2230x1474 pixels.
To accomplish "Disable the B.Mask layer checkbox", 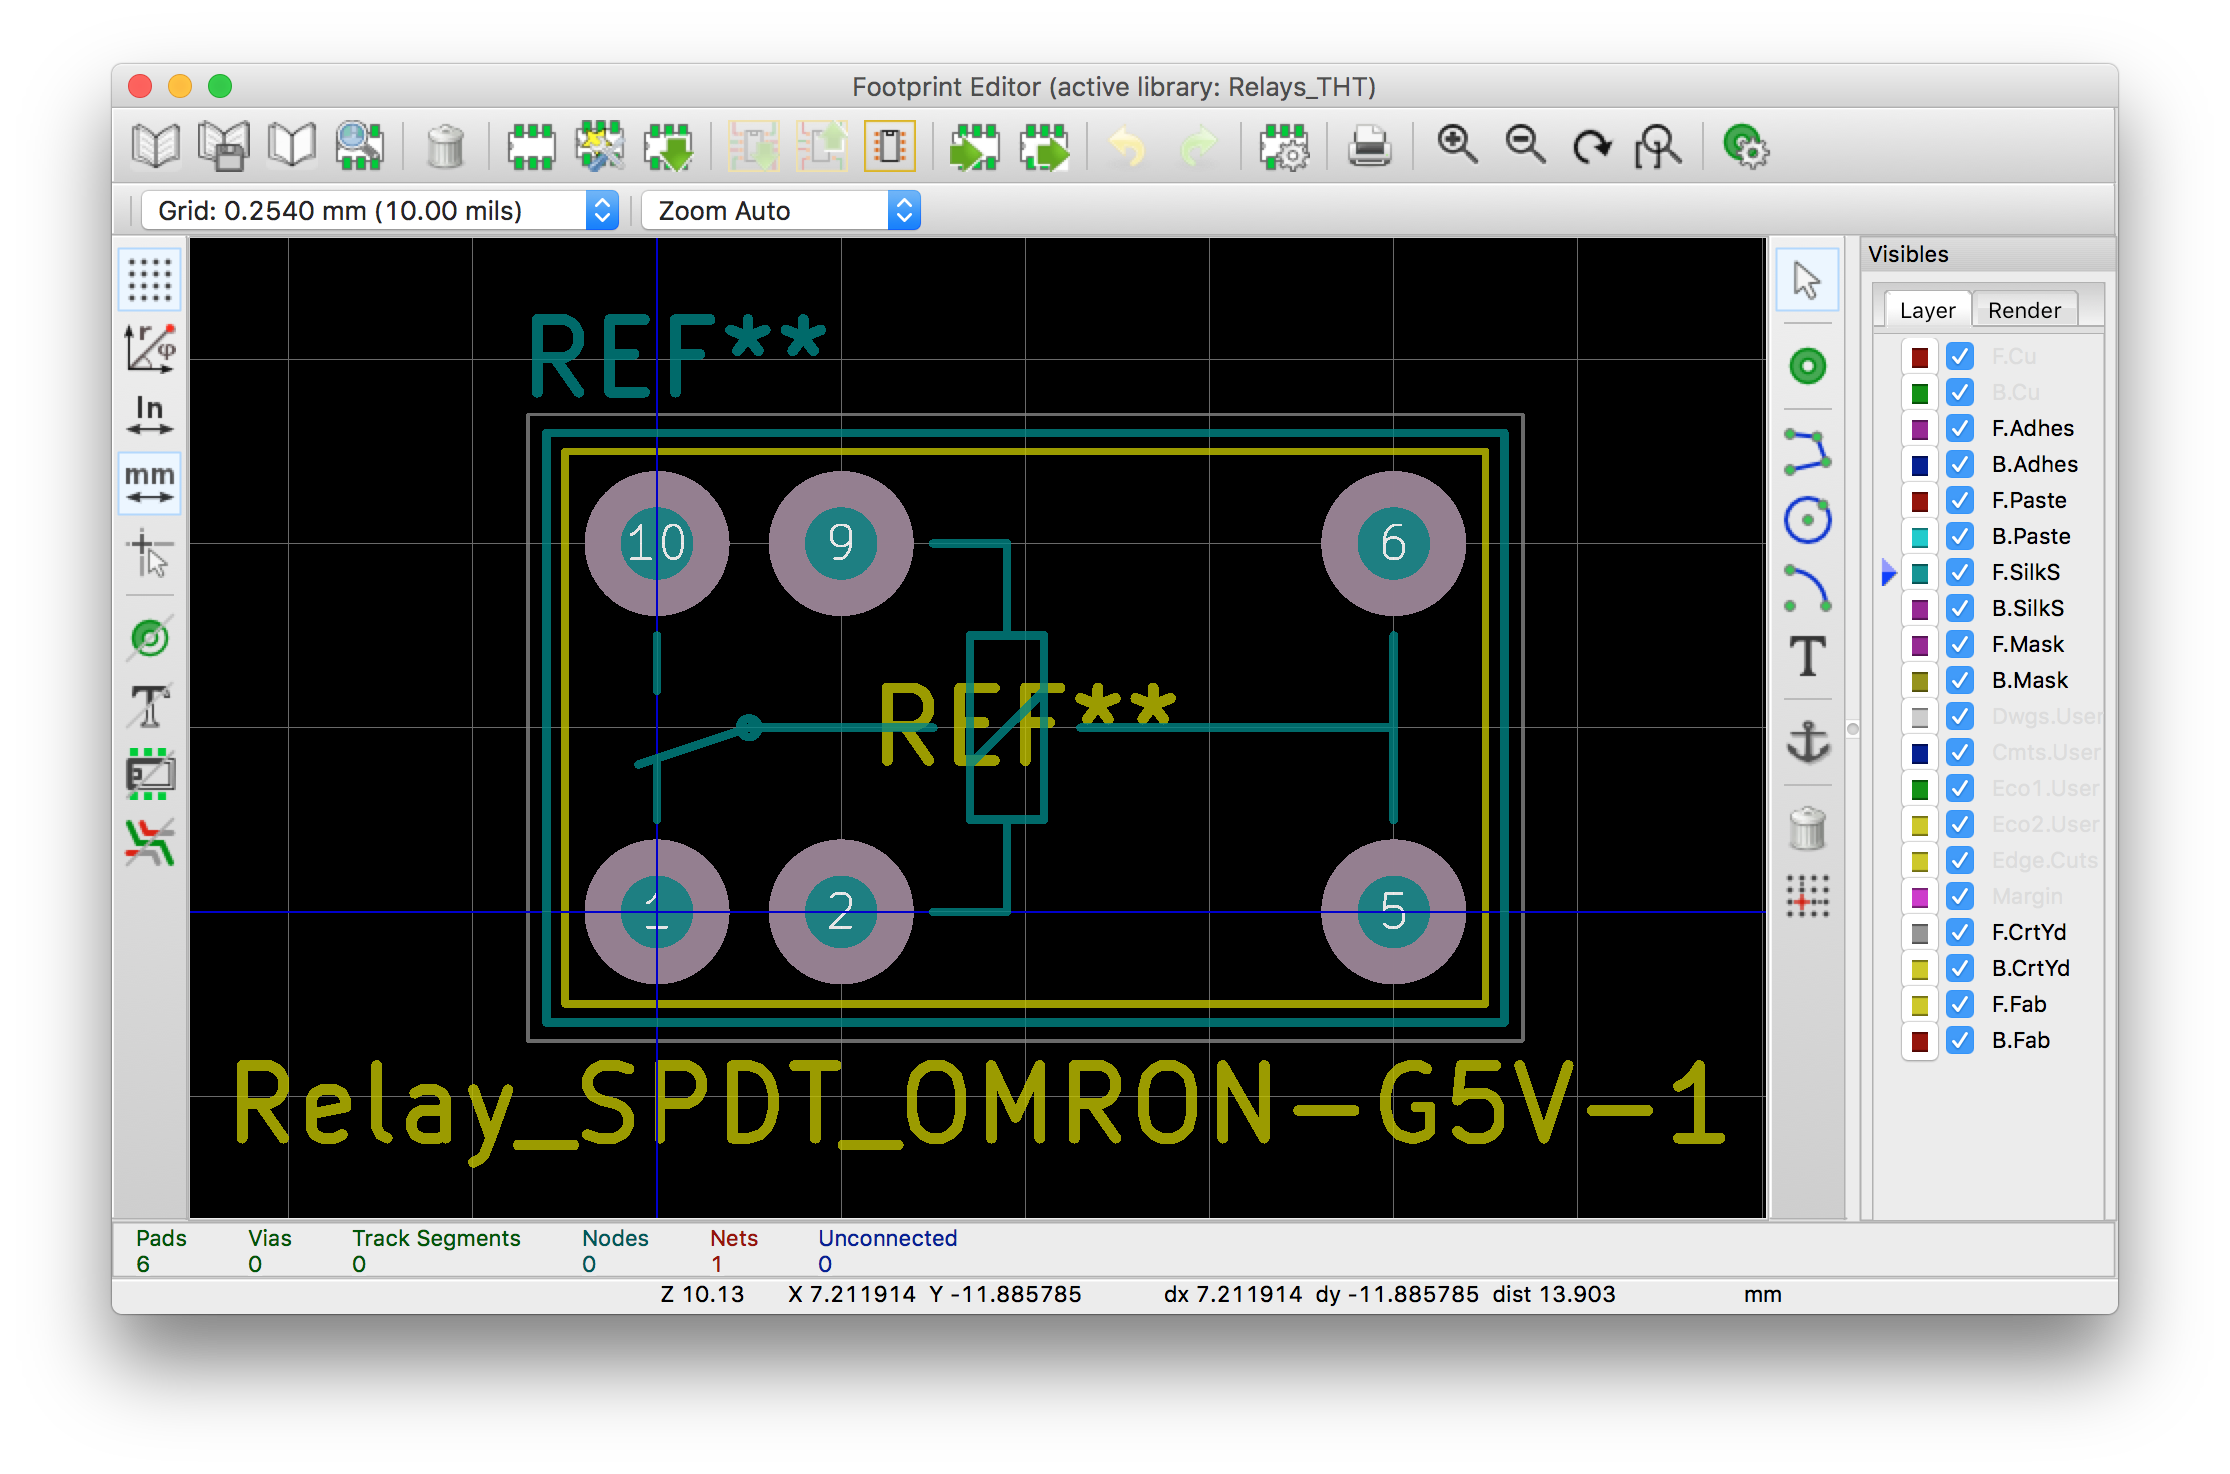I will coord(1960,680).
